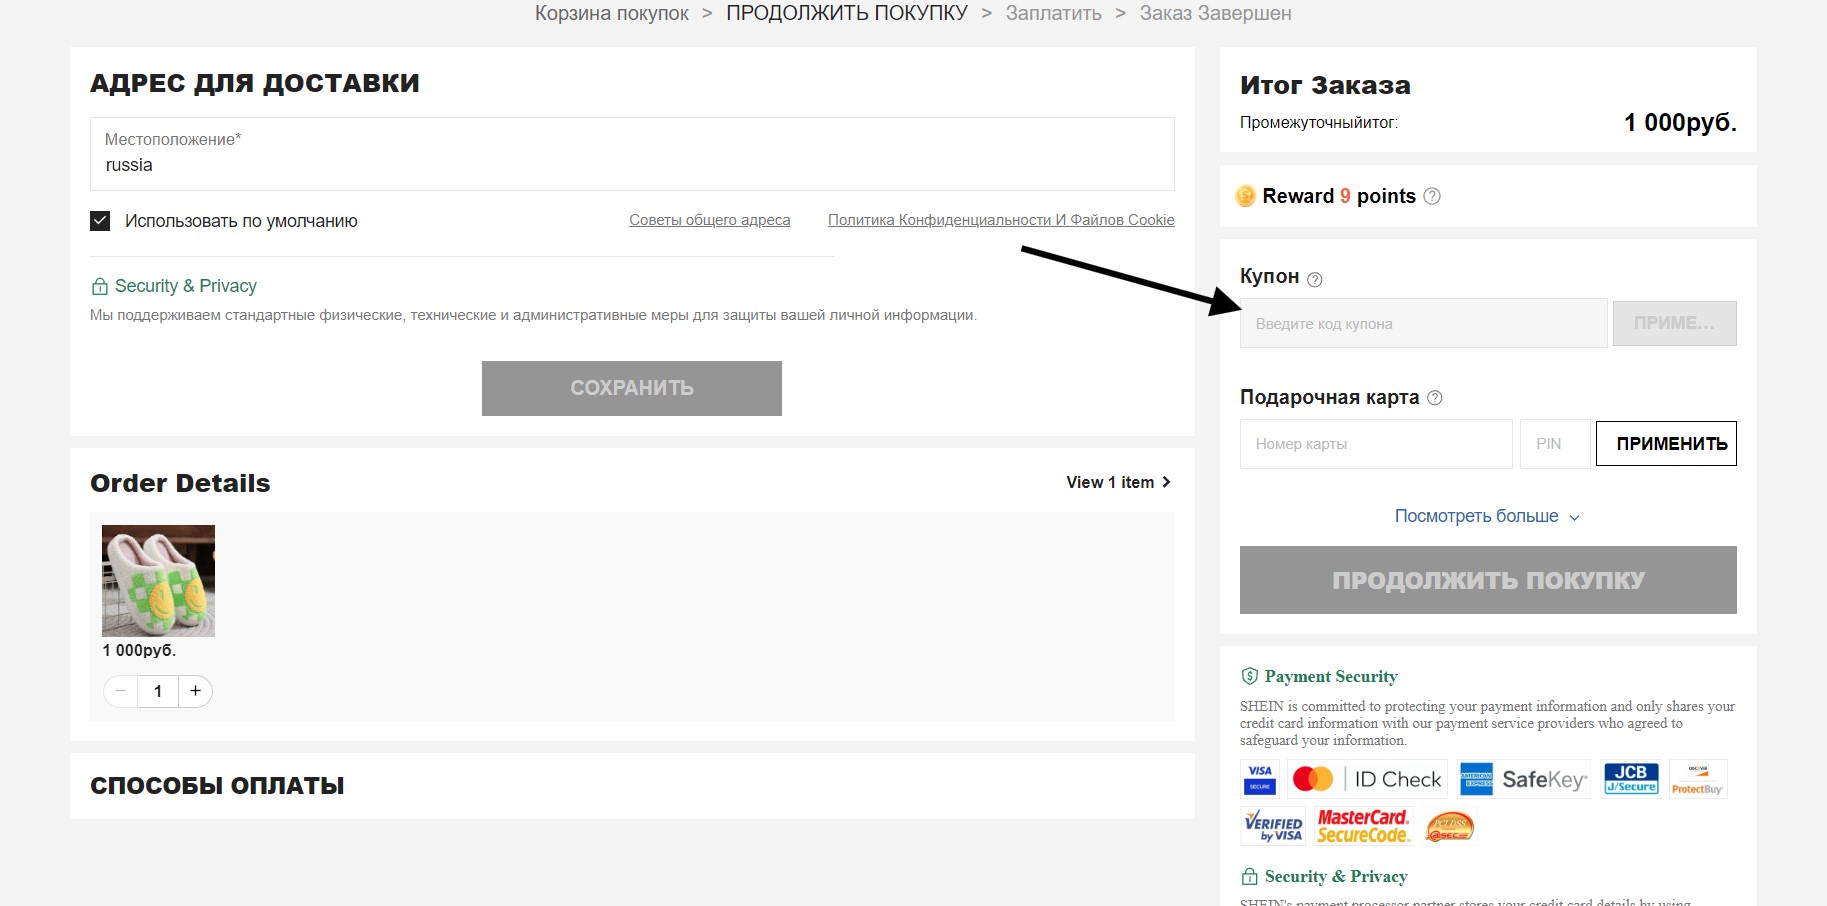Open Политика Конфиденциальности И Файлов Cookie link
Viewport: 1827px width, 906px height.
pos(1001,220)
